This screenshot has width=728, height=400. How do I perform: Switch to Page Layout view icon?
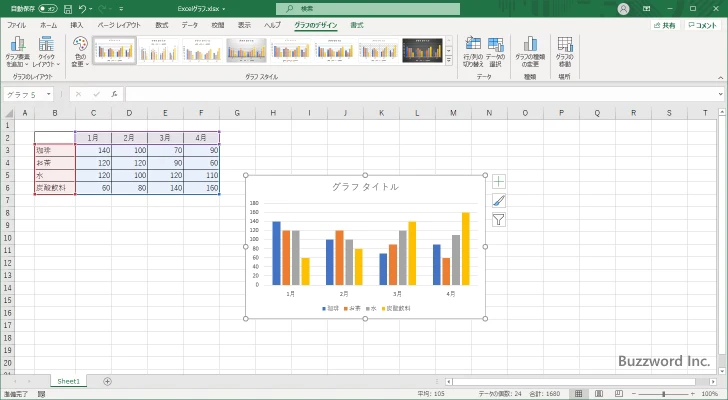point(599,394)
